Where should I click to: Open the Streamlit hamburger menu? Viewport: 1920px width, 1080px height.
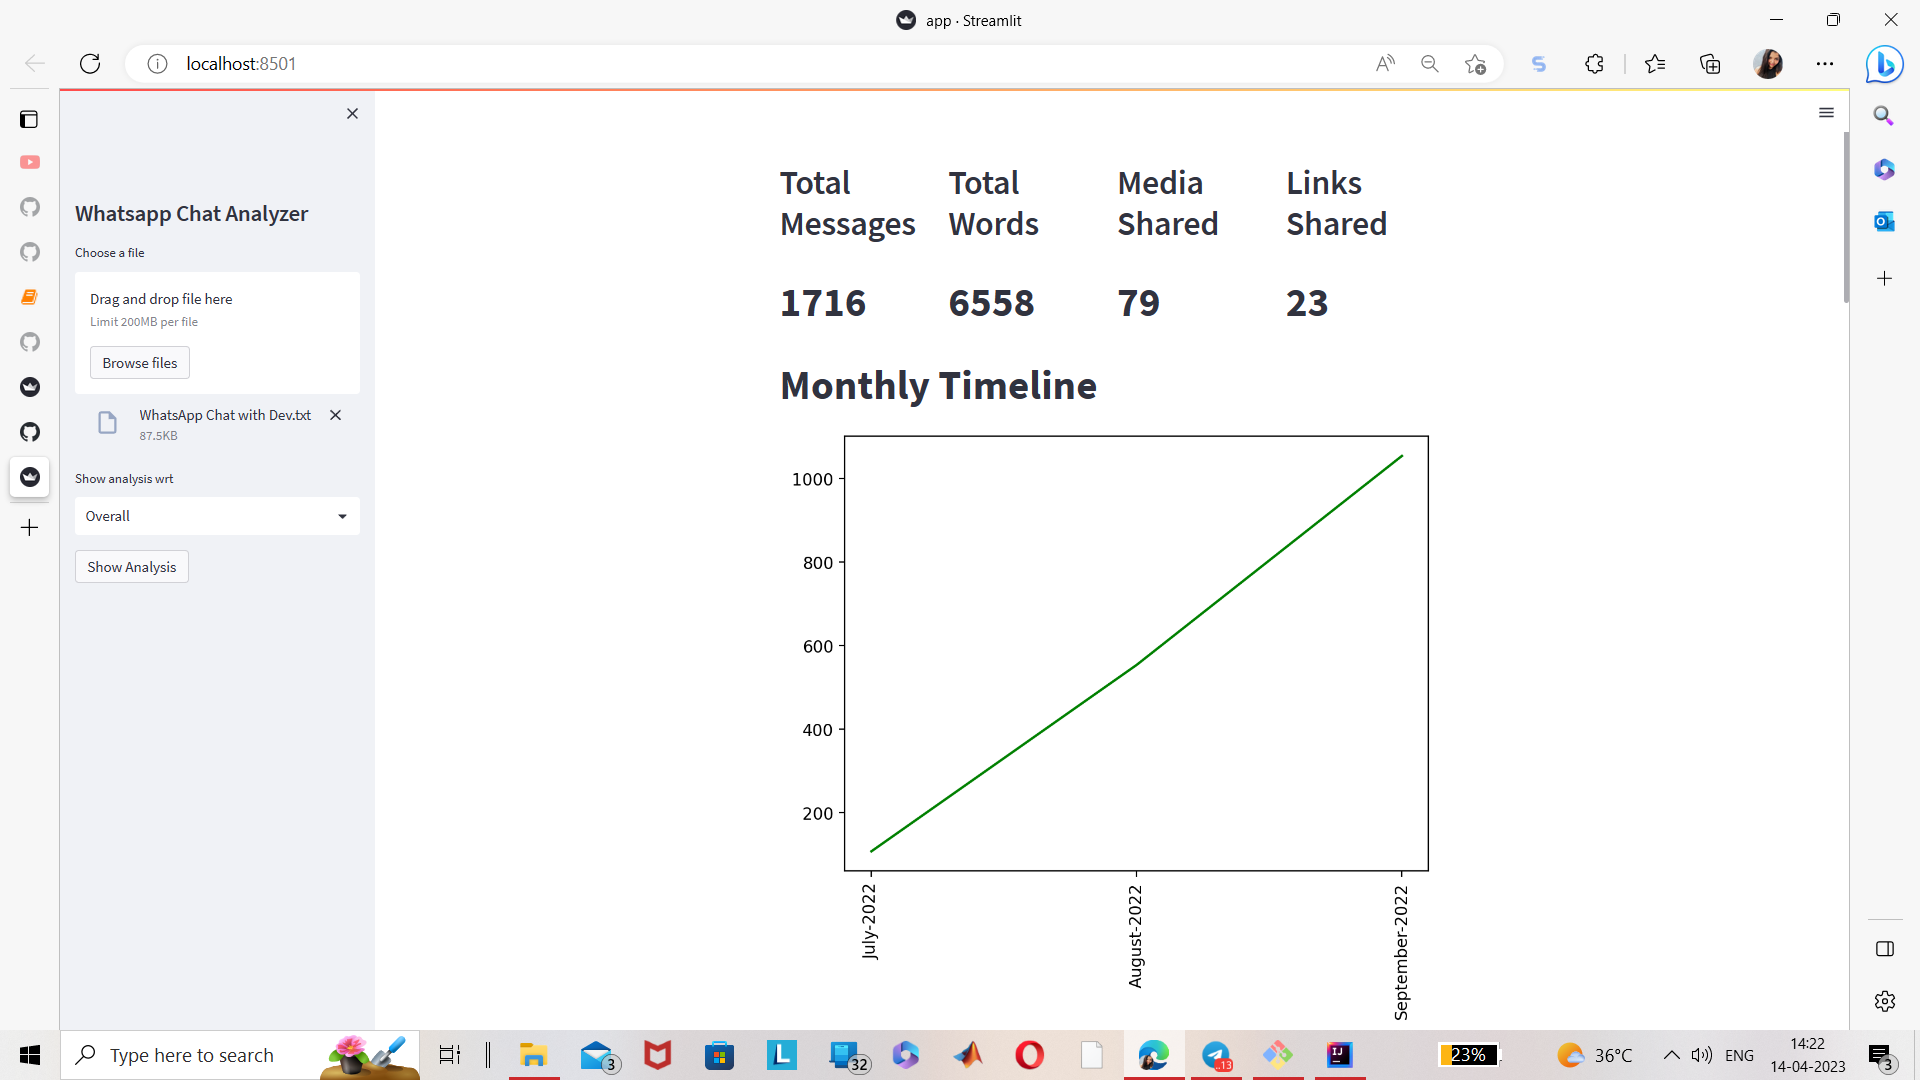(1826, 113)
